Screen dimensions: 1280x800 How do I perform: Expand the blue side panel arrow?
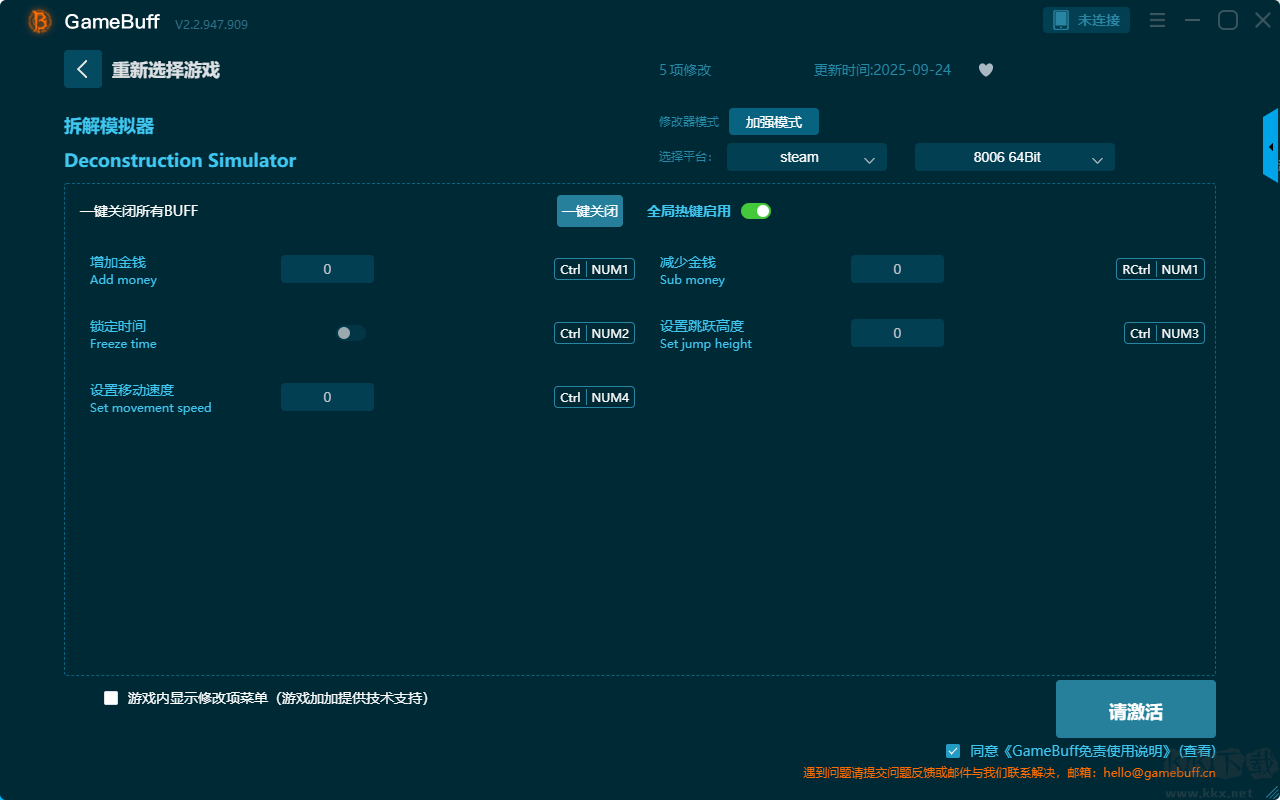point(1270,147)
